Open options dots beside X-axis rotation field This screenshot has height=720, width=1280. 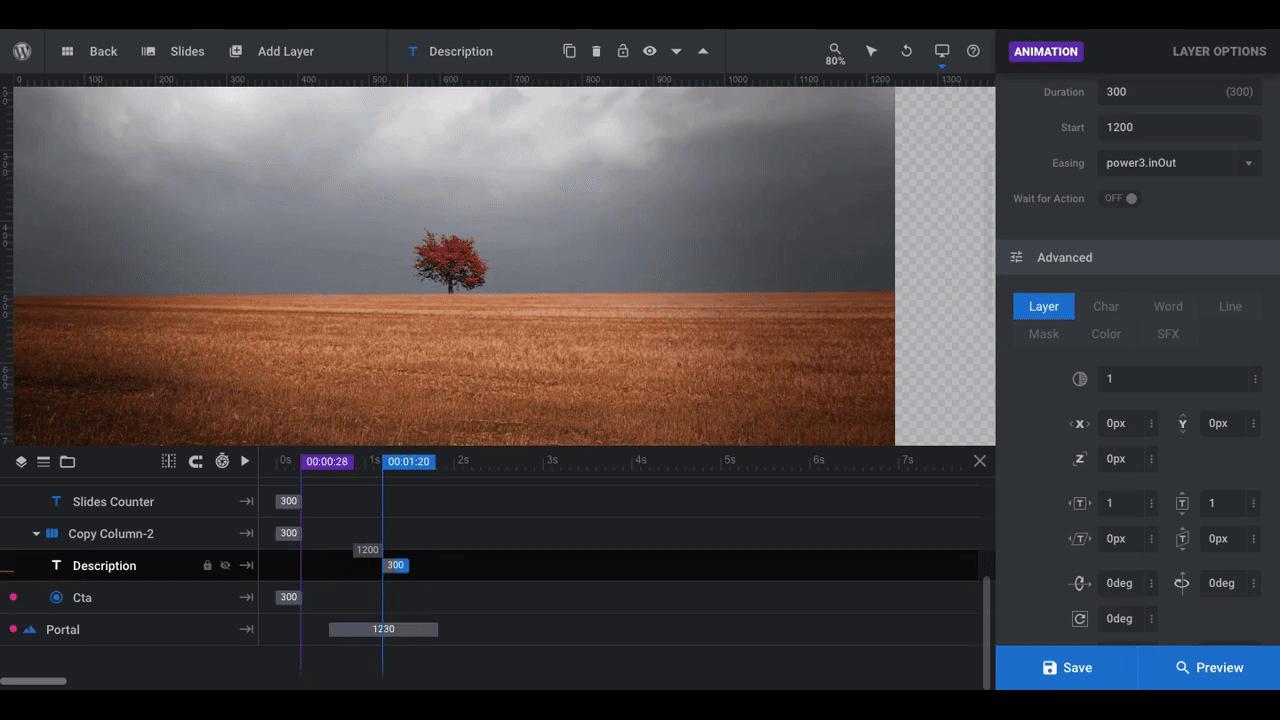[1151, 583]
